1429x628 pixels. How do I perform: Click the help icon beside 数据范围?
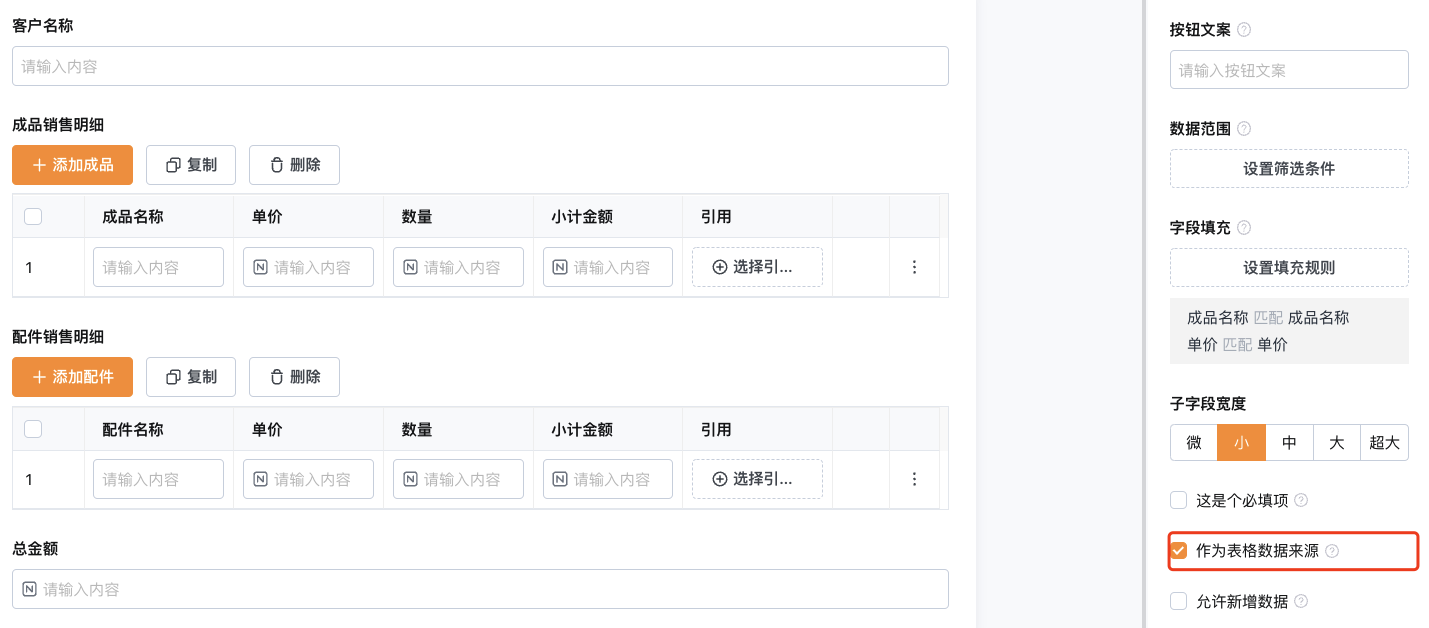point(1244,129)
